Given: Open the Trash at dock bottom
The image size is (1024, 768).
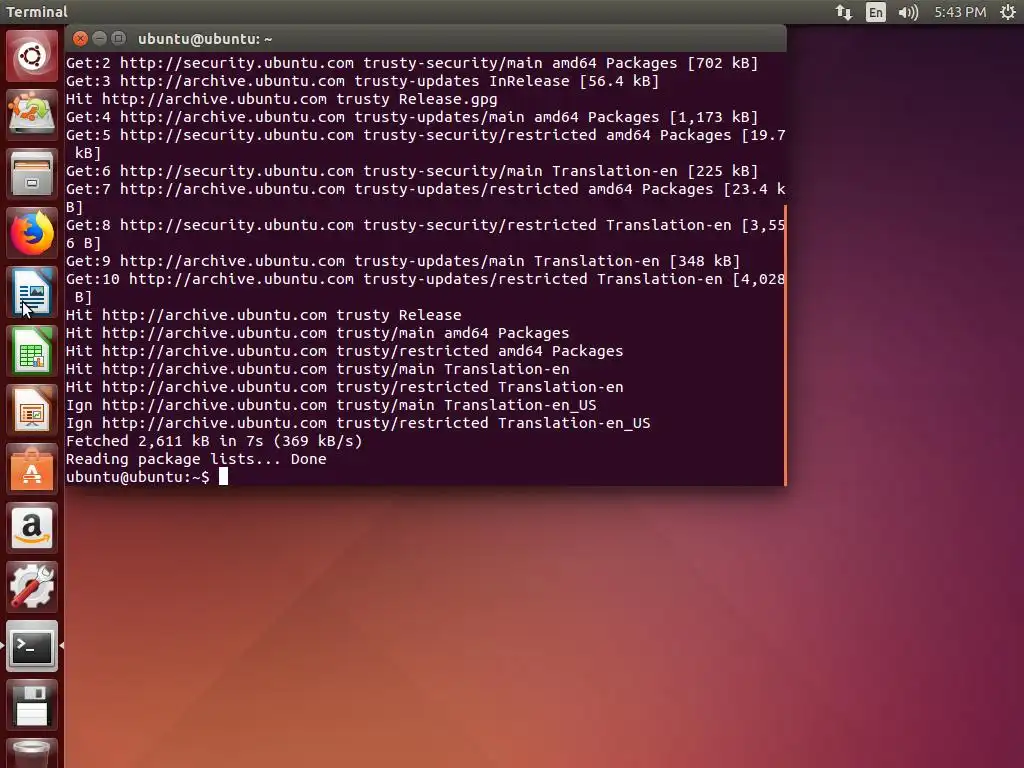Looking at the screenshot, I should click(32, 754).
